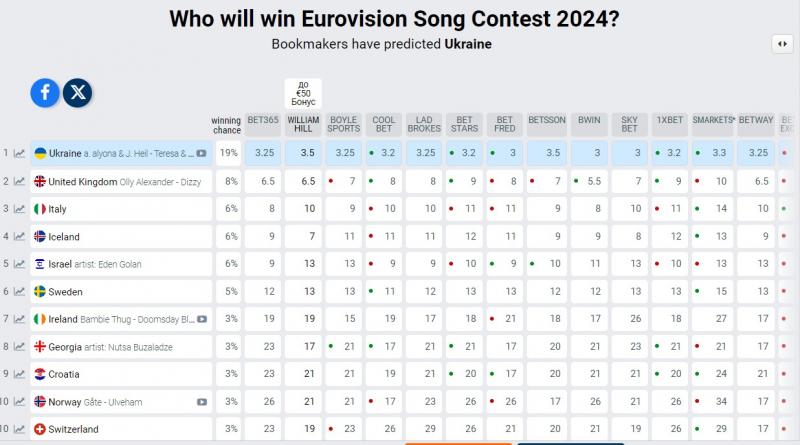Click the Croatia country link
Viewport: 800px width, 445px height.
click(64, 374)
